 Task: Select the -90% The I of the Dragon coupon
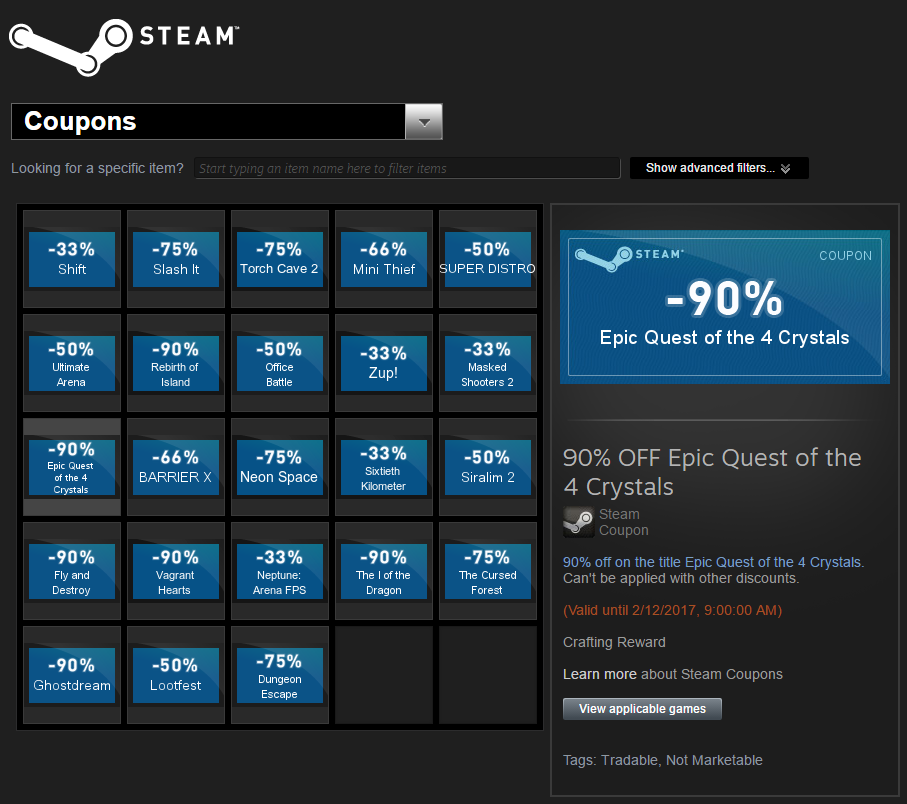pyautogui.click(x=384, y=571)
